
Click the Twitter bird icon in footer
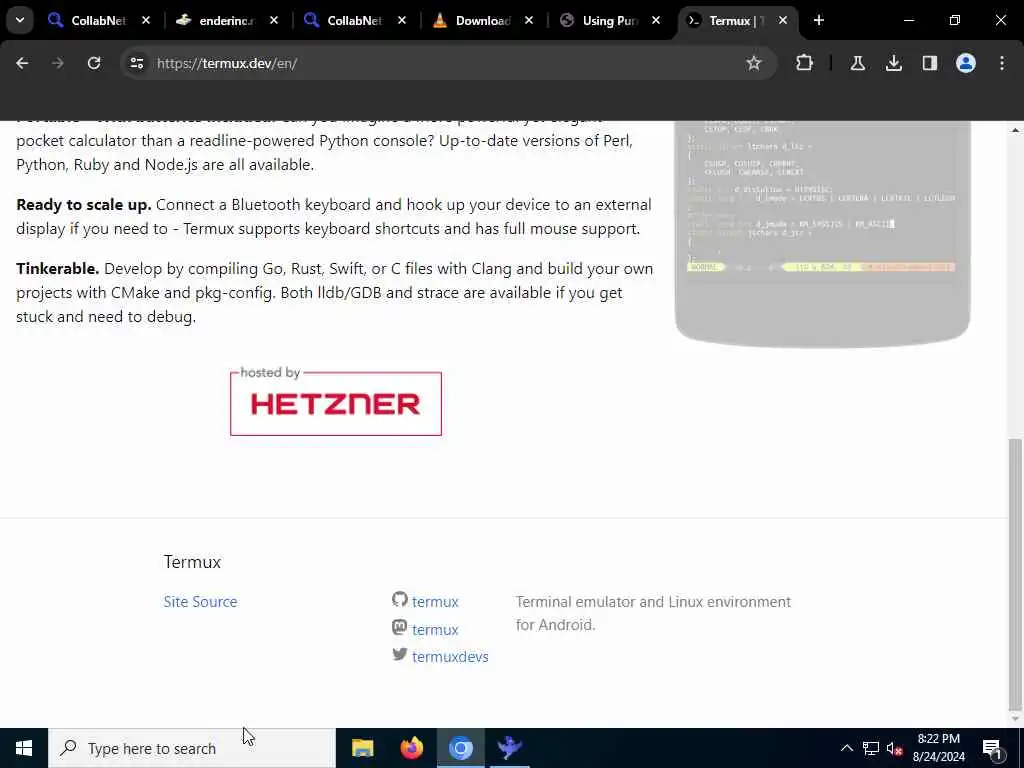400,654
